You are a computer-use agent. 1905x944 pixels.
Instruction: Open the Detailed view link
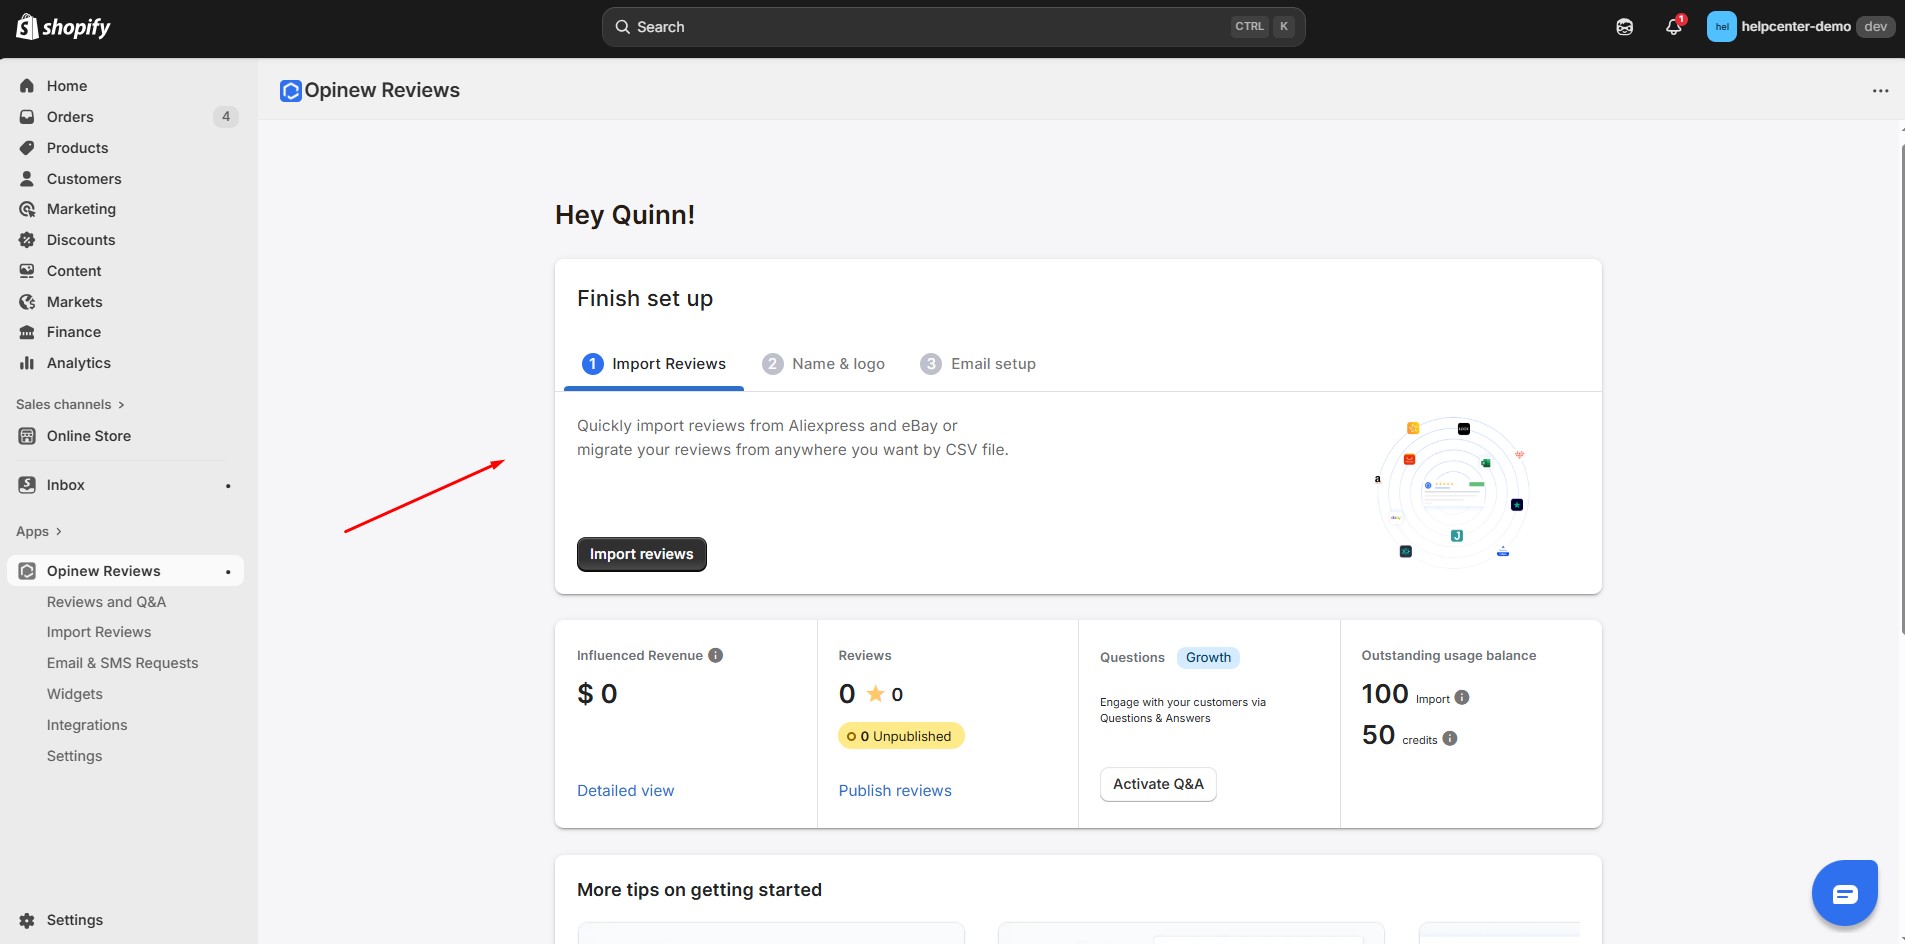click(x=625, y=791)
